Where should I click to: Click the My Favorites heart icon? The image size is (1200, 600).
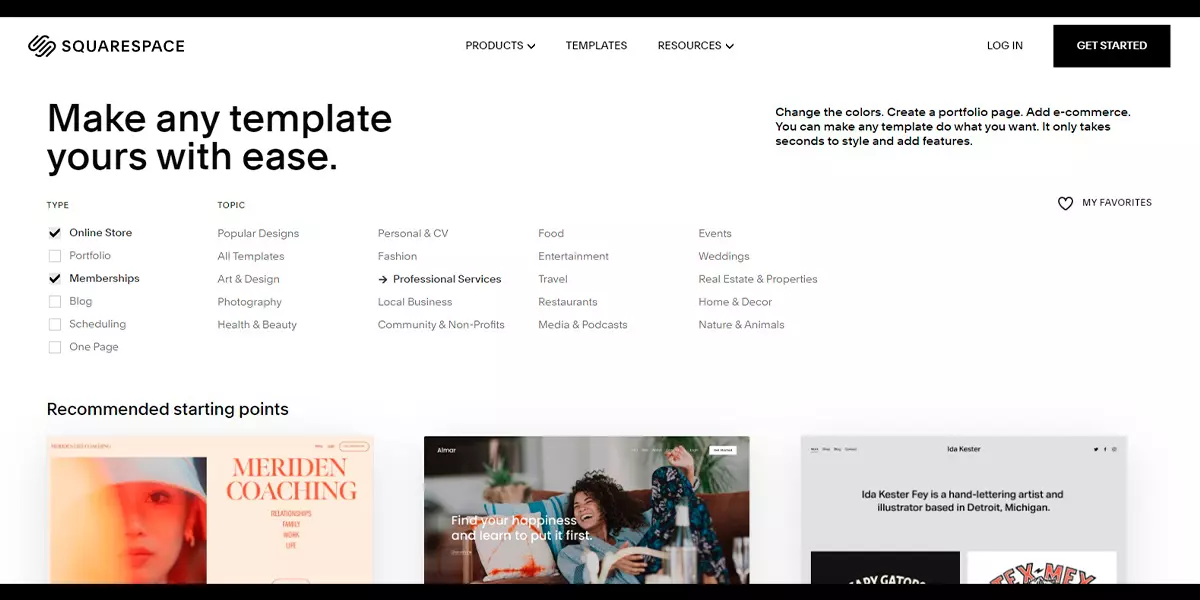point(1065,203)
